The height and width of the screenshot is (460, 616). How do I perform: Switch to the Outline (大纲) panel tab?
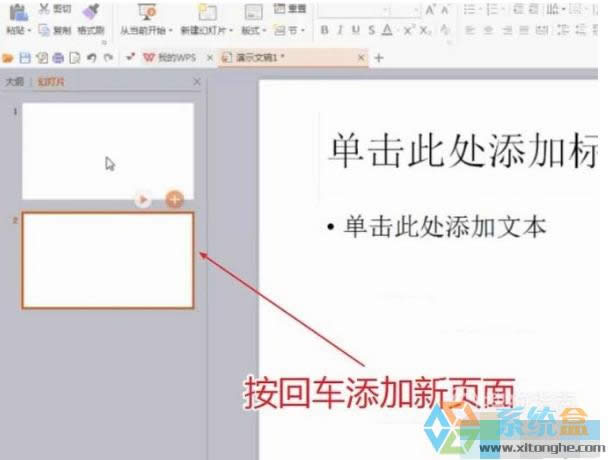click(x=14, y=81)
